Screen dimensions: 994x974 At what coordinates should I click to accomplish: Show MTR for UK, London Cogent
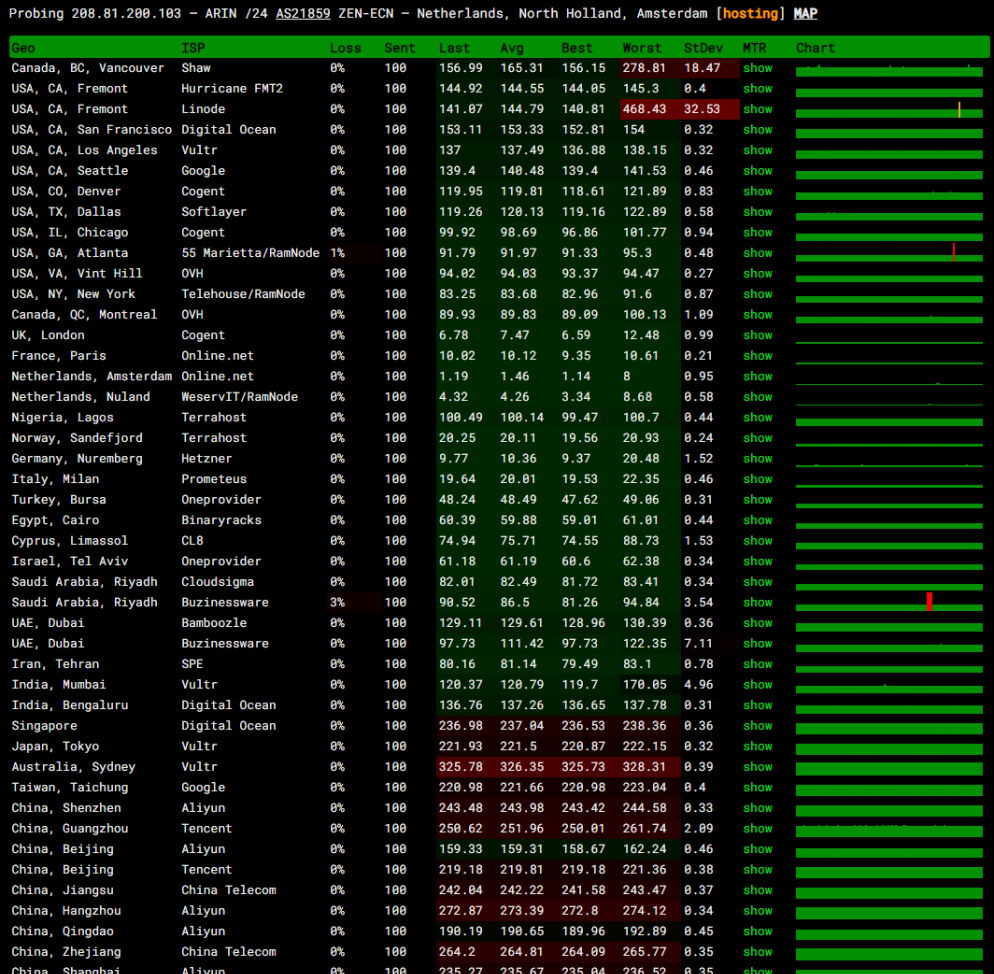(758, 335)
